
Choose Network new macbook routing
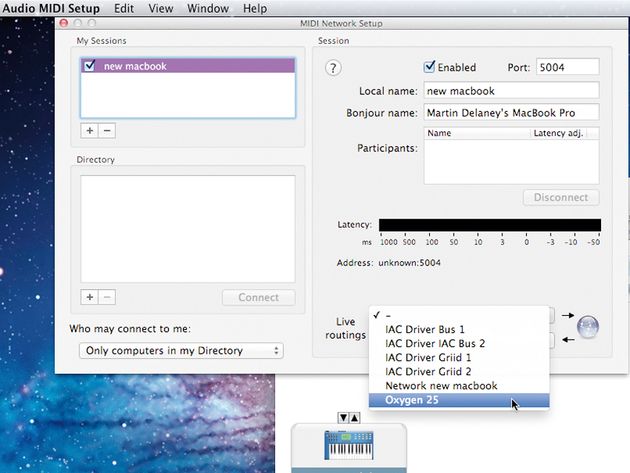[x=459, y=386]
